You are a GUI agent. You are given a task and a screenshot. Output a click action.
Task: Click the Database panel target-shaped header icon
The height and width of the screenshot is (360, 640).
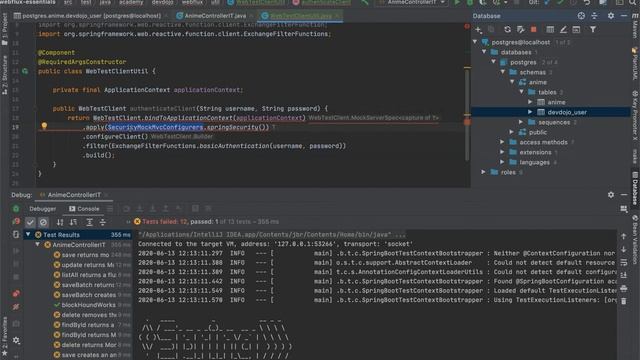[581, 16]
